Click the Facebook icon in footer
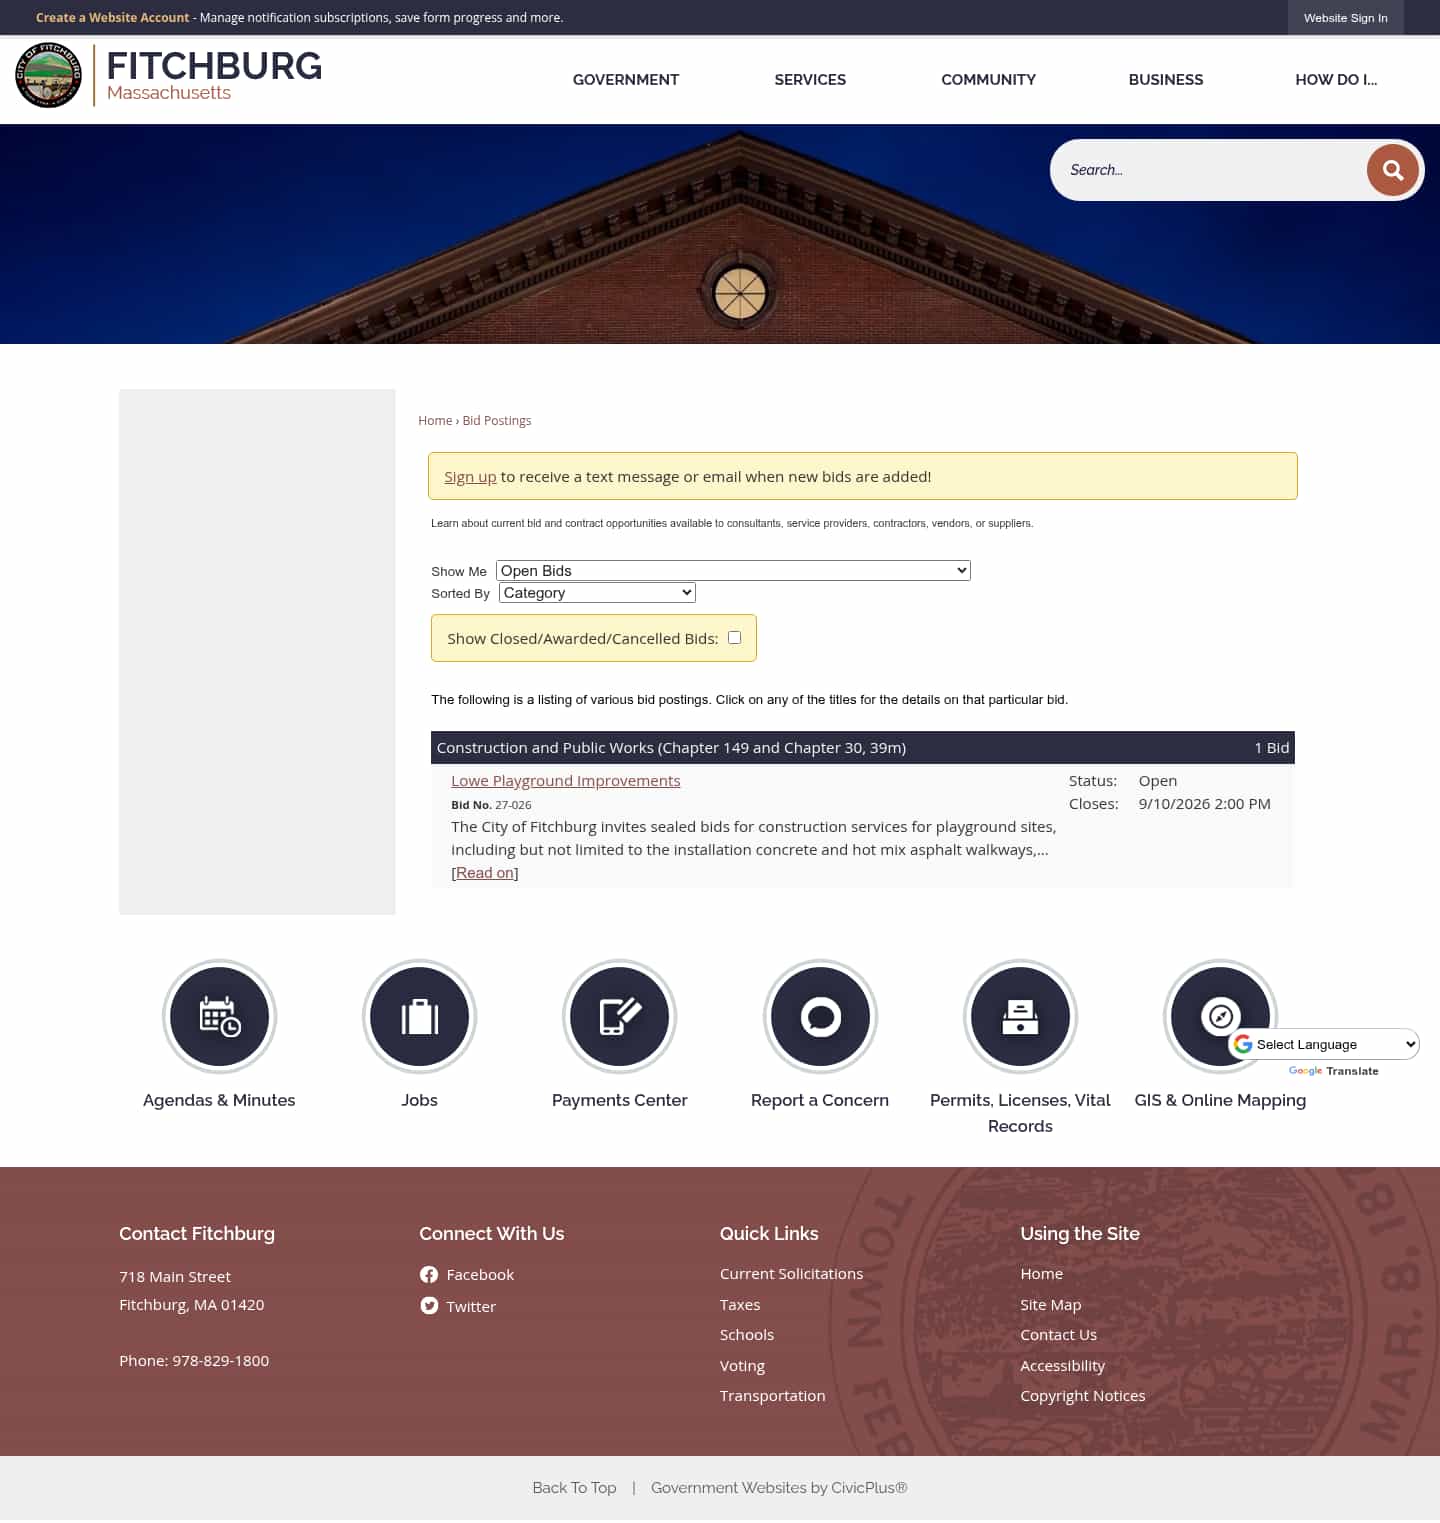The height and width of the screenshot is (1523, 1440). point(429,1275)
